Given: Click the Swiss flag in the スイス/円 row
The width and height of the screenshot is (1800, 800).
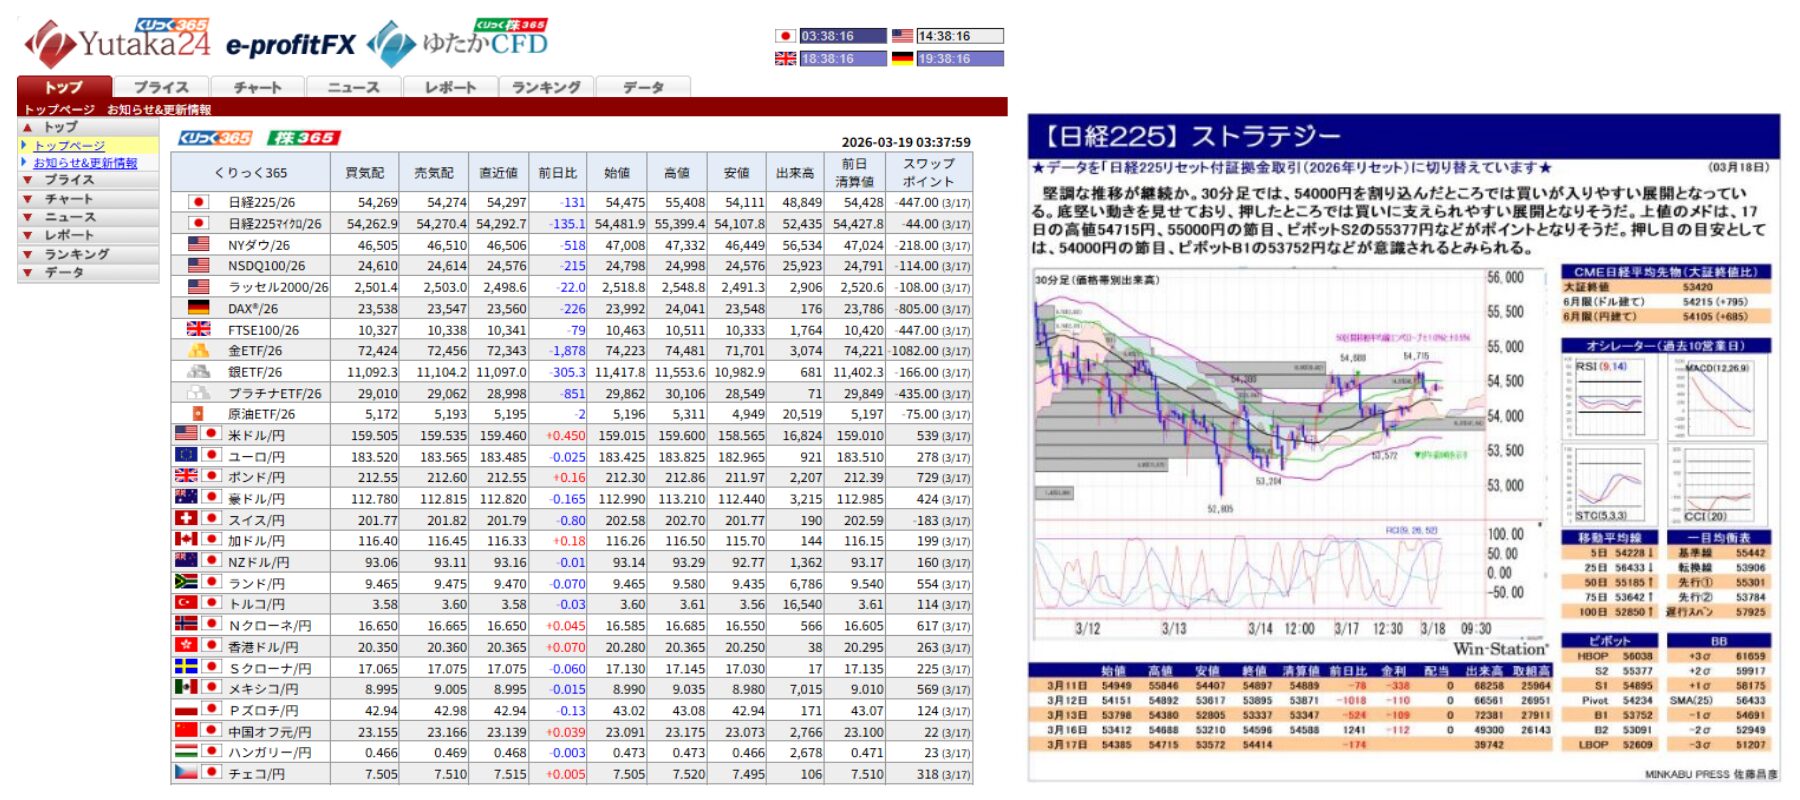Looking at the screenshot, I should (186, 519).
